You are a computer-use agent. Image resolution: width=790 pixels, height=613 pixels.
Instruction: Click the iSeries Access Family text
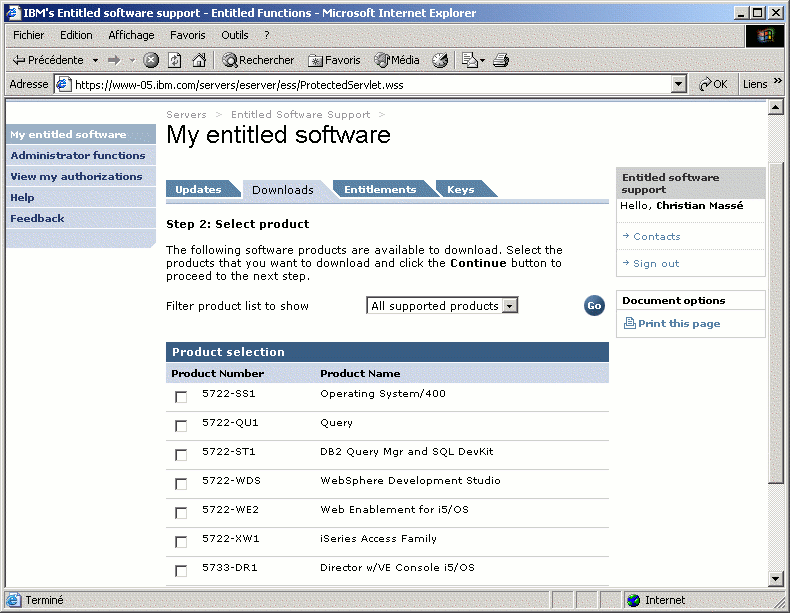click(378, 538)
